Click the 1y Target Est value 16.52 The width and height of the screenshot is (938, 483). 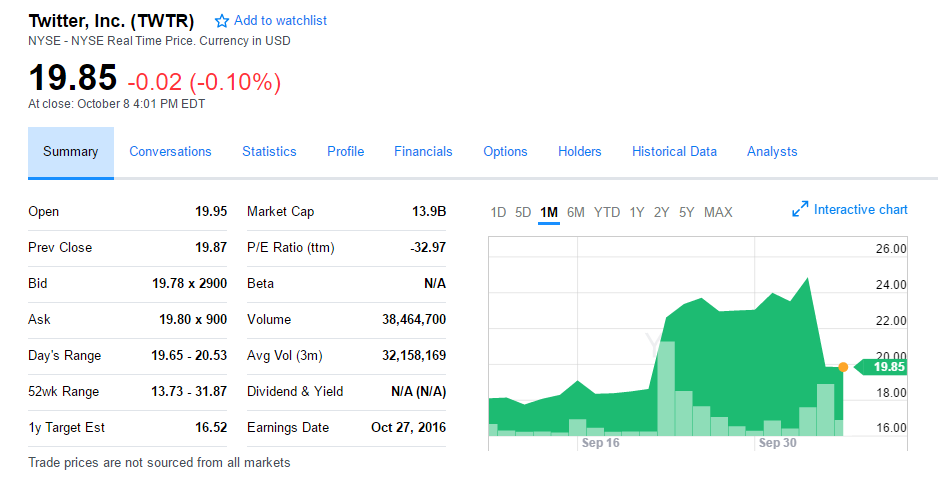[x=211, y=427]
